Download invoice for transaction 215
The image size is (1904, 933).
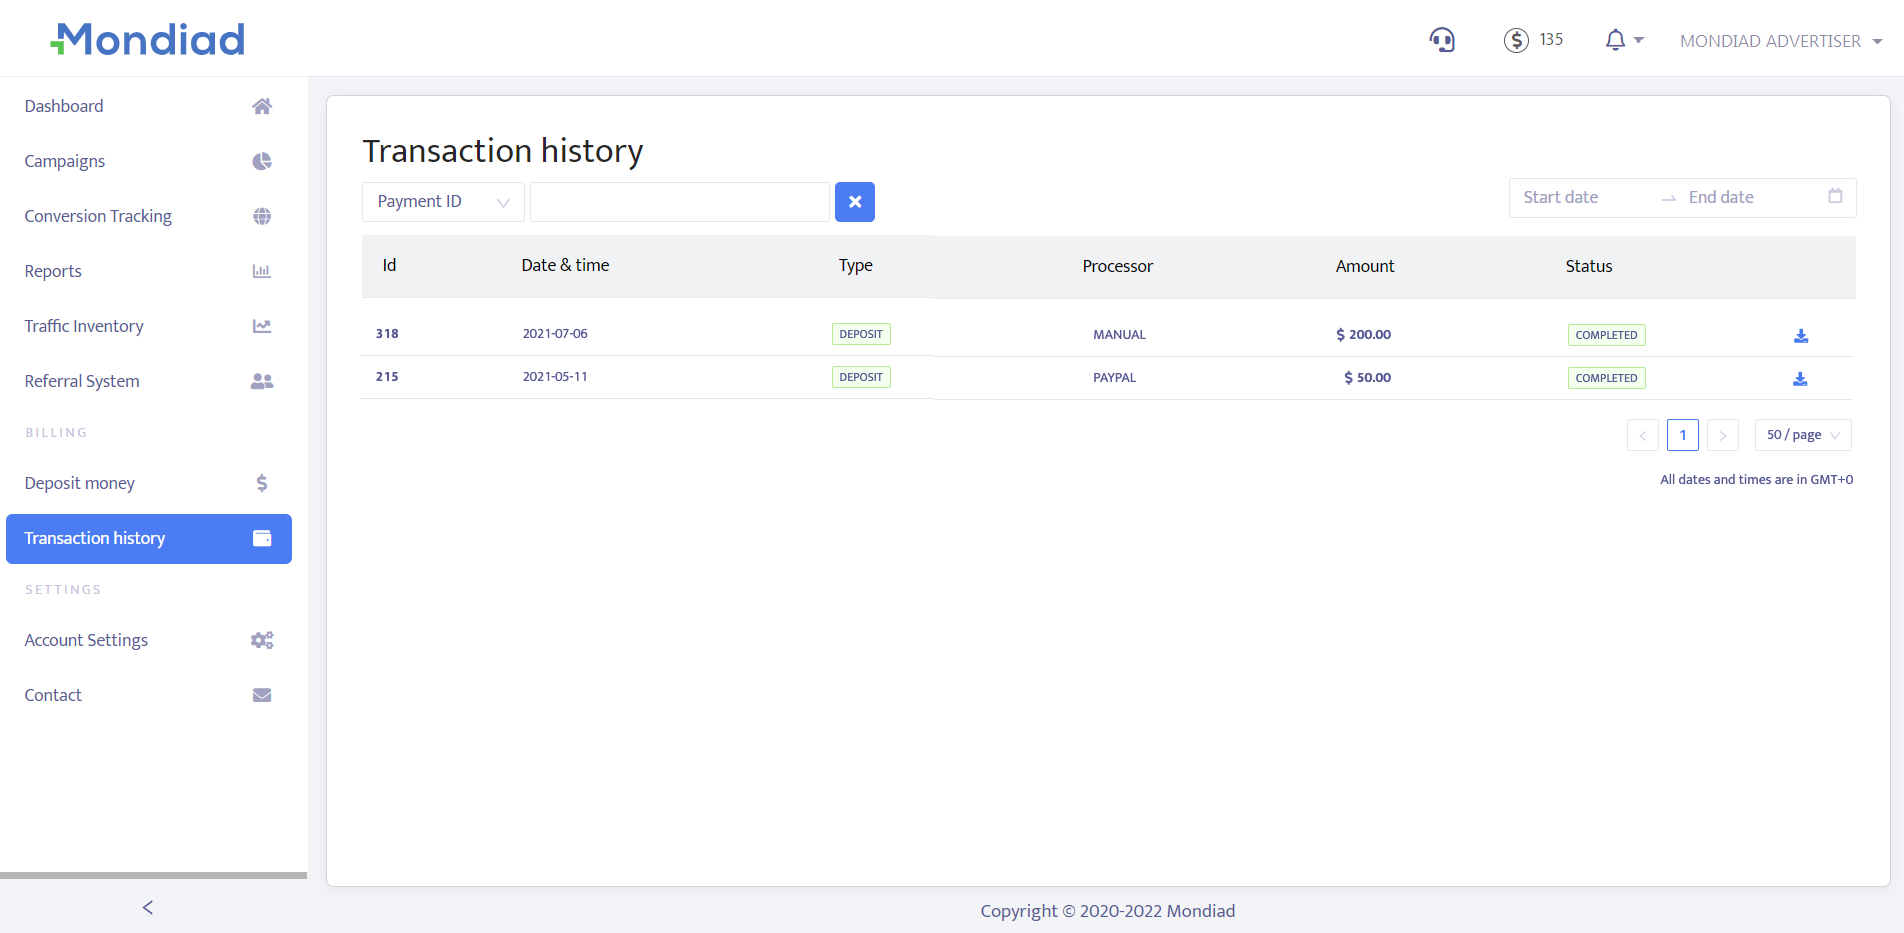[x=1800, y=379]
